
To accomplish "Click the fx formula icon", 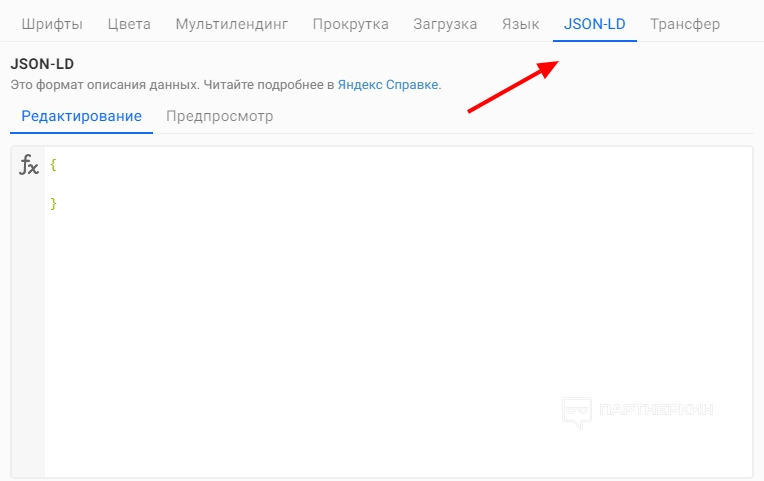I will [28, 165].
